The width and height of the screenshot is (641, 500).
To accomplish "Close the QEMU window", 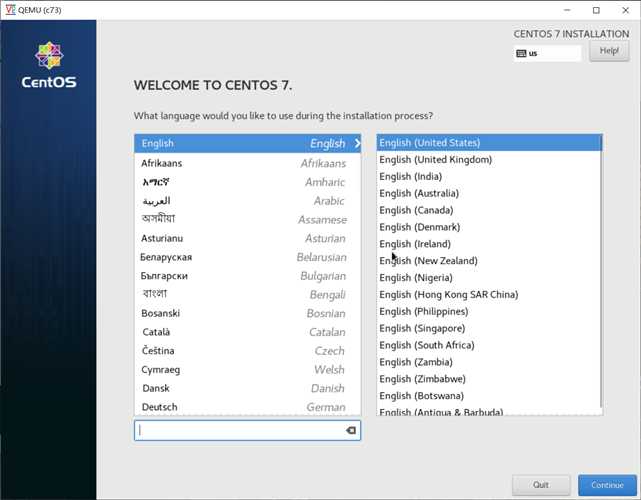I will click(x=625, y=10).
